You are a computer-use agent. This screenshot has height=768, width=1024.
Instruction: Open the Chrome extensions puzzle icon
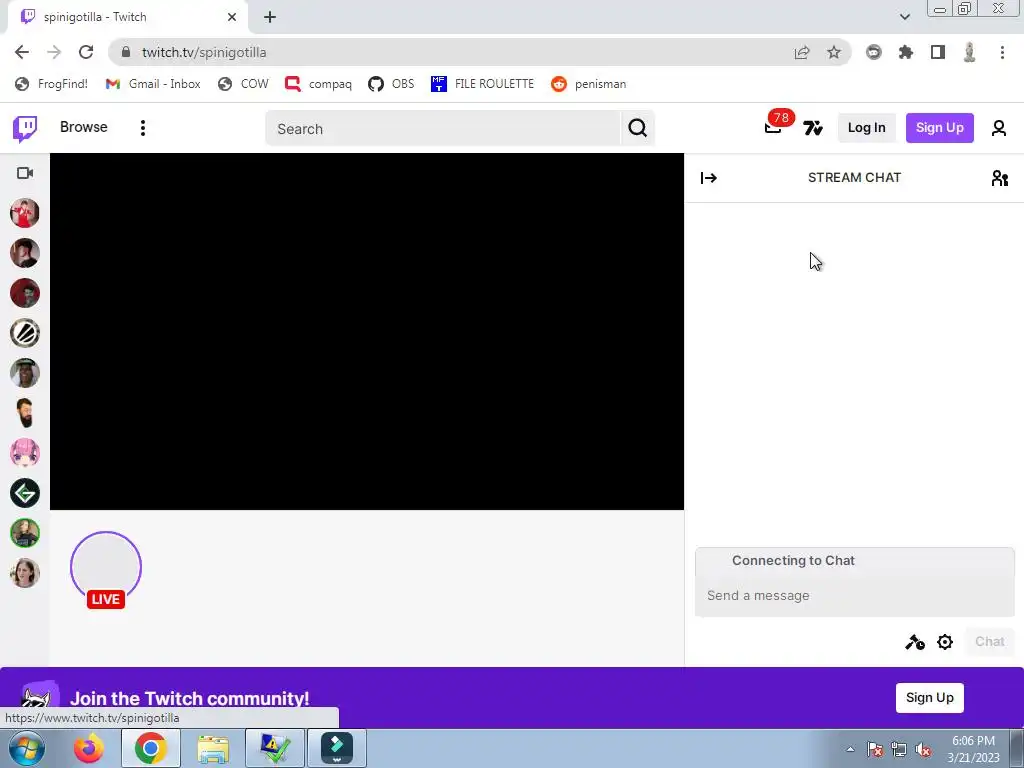(906, 52)
